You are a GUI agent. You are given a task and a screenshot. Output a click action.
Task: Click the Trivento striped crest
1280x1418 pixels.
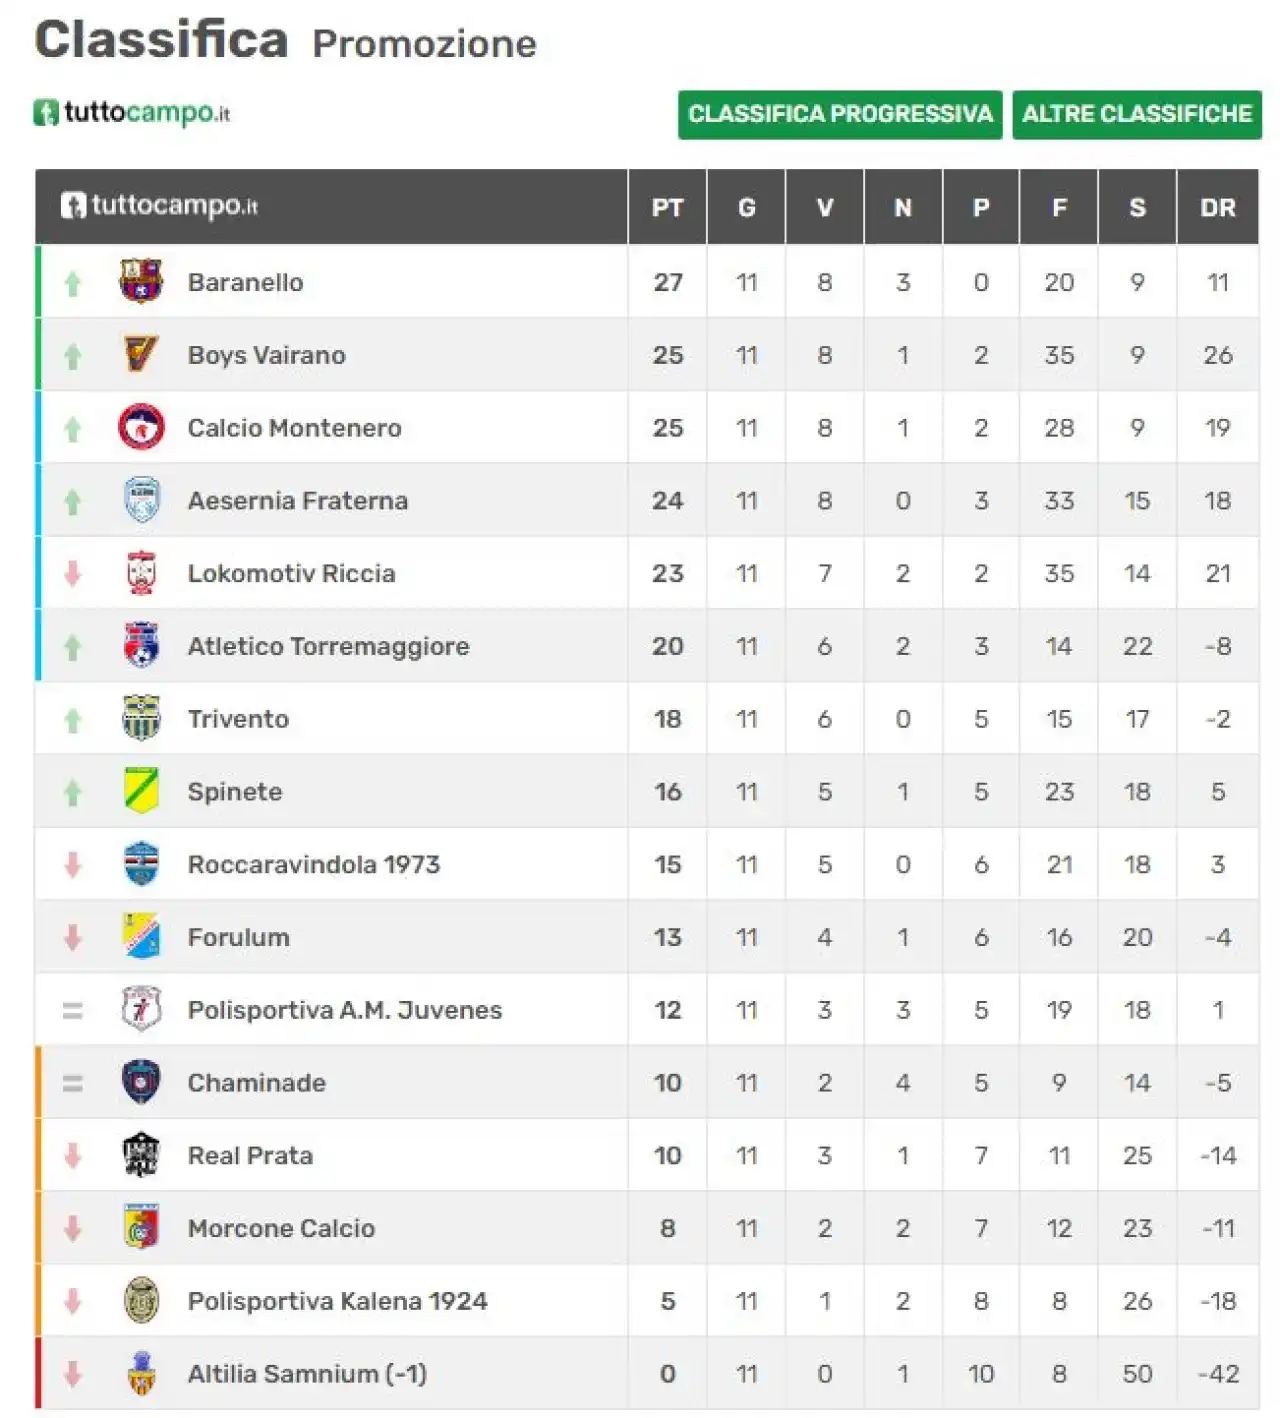tap(141, 718)
